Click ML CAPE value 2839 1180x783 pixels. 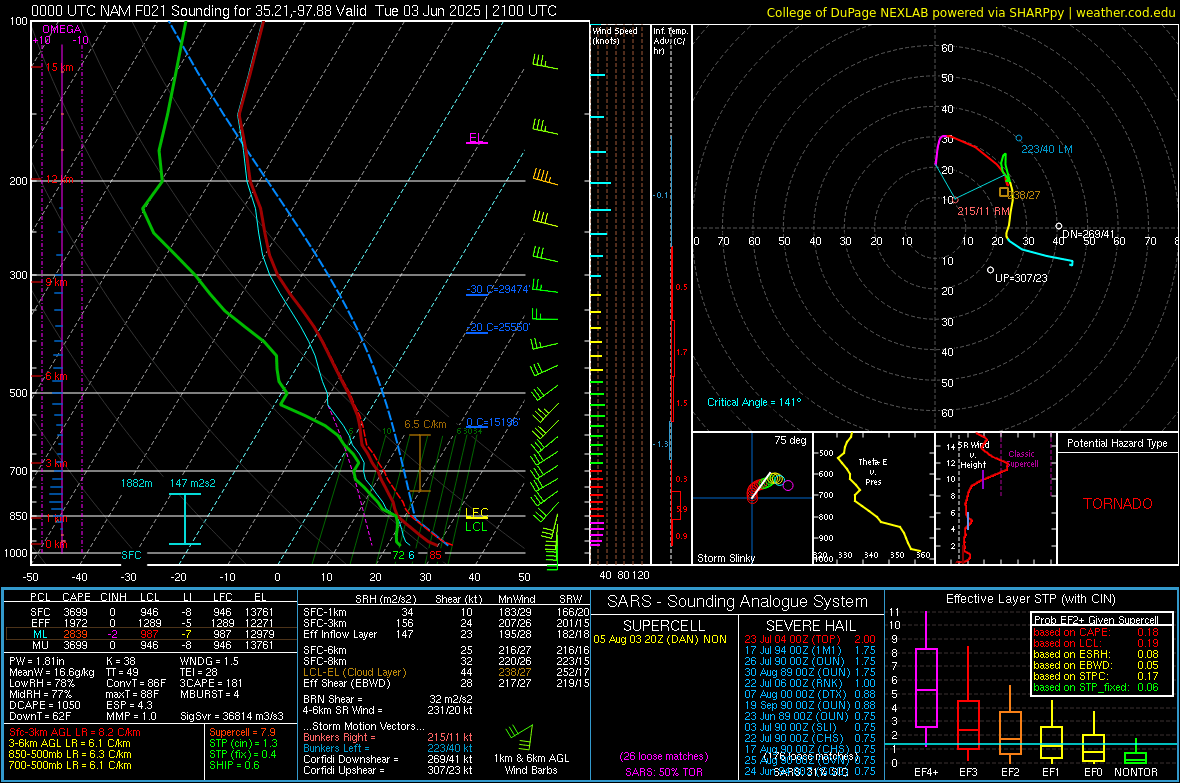coord(75,634)
